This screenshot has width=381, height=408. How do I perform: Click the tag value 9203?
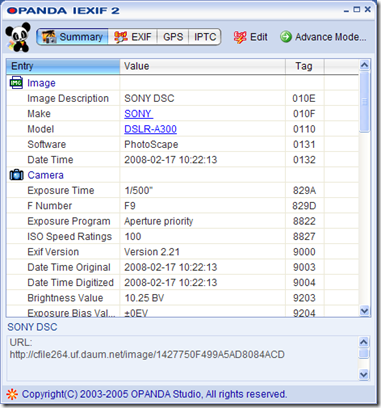click(x=304, y=298)
